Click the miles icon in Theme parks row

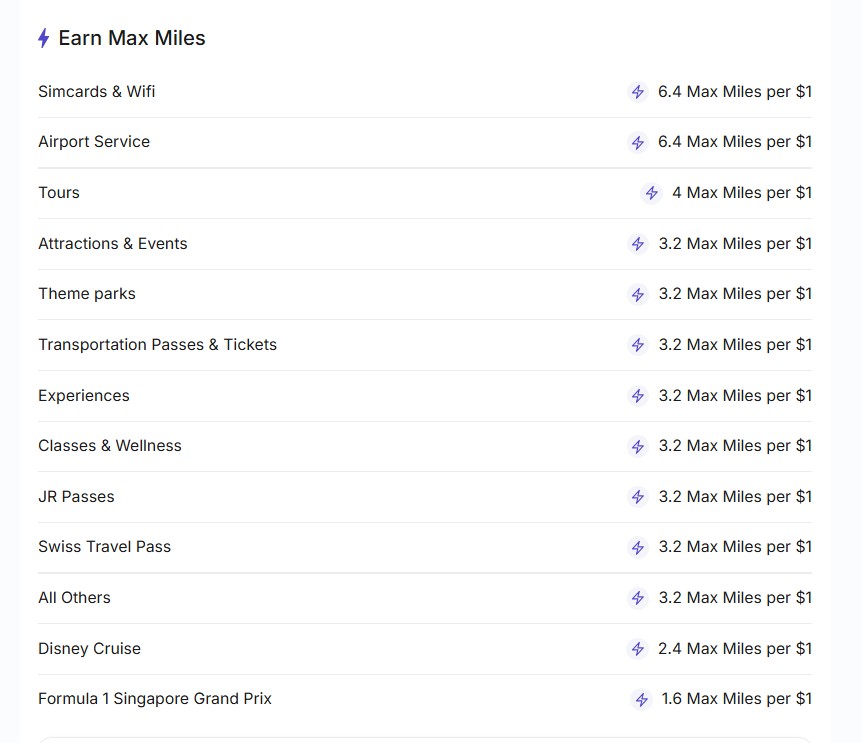(x=638, y=295)
